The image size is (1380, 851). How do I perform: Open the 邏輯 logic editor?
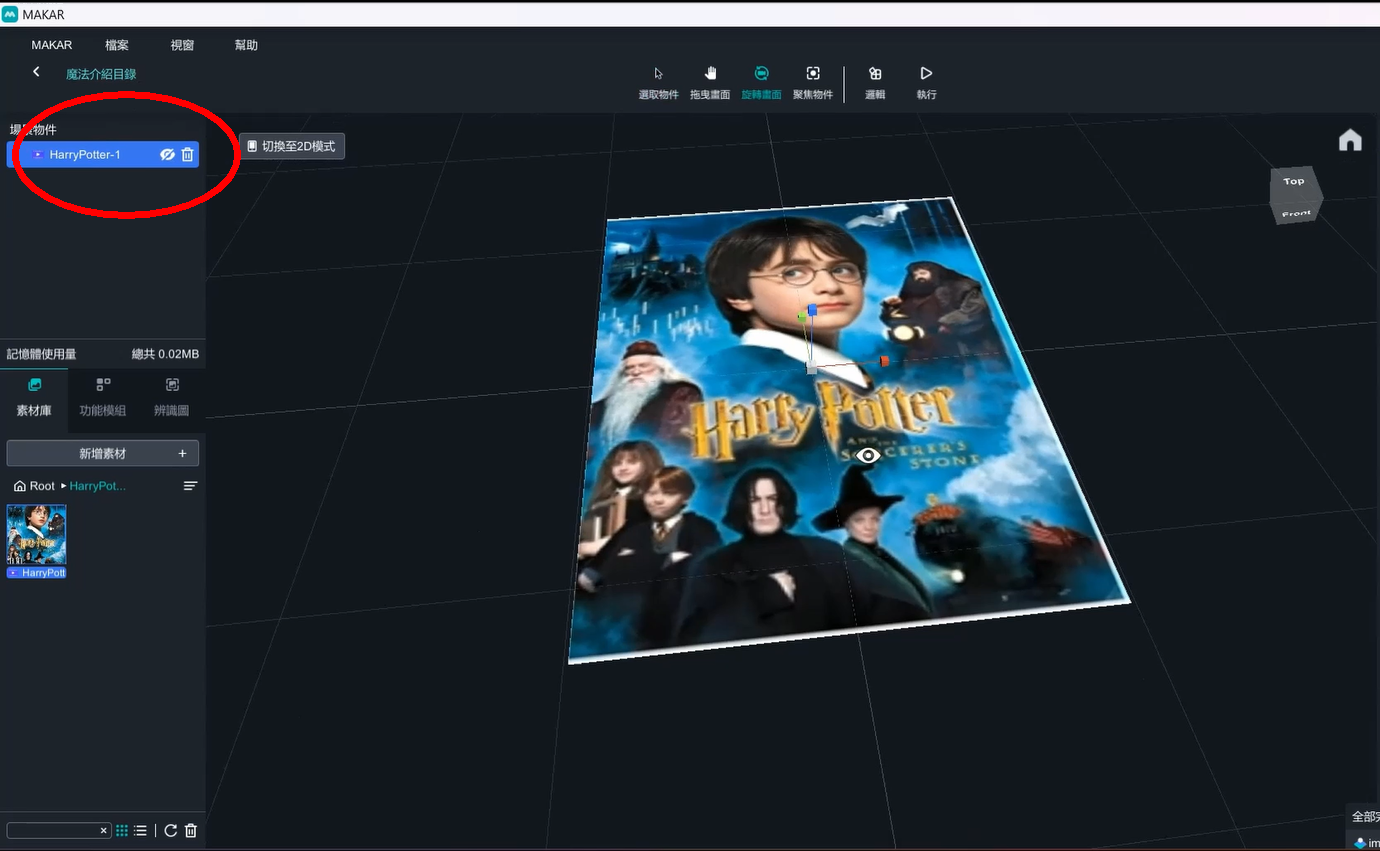point(875,81)
